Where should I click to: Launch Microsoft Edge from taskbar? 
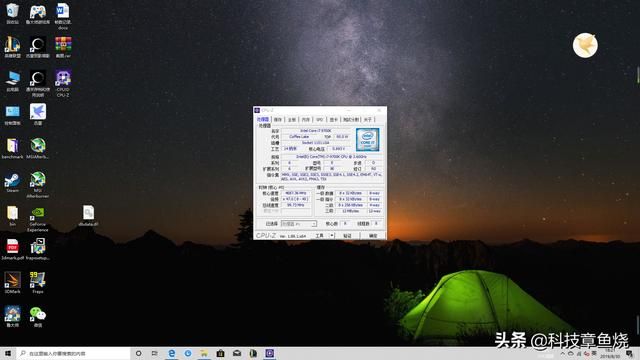click(x=171, y=353)
